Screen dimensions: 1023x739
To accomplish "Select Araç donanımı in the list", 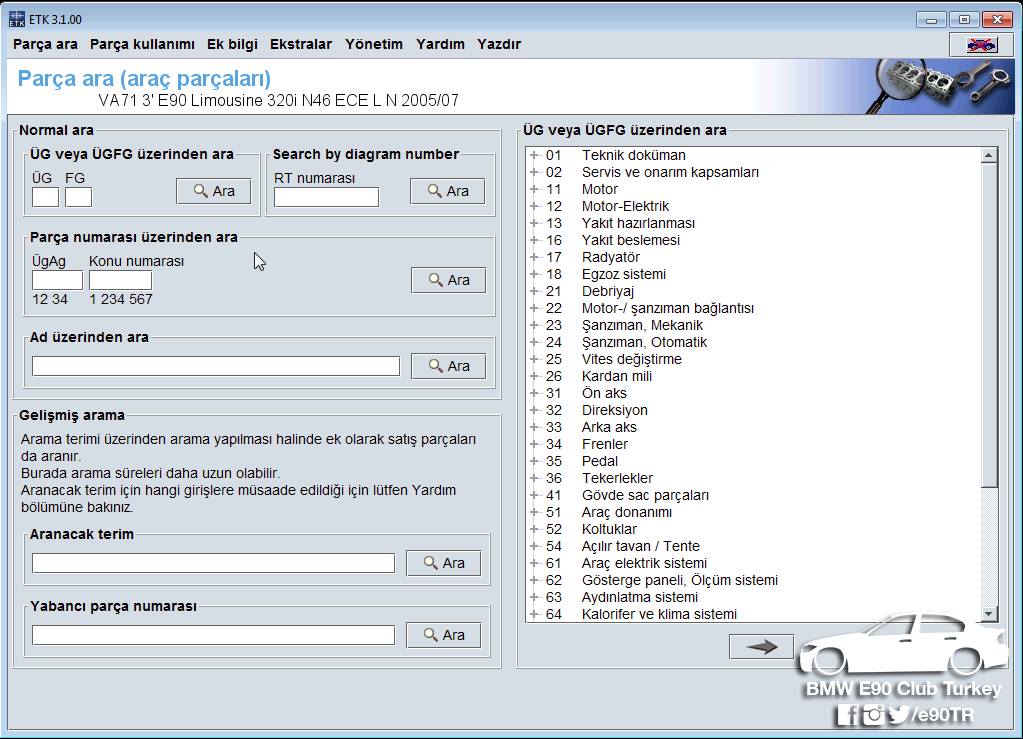I will pyautogui.click(x=626, y=512).
